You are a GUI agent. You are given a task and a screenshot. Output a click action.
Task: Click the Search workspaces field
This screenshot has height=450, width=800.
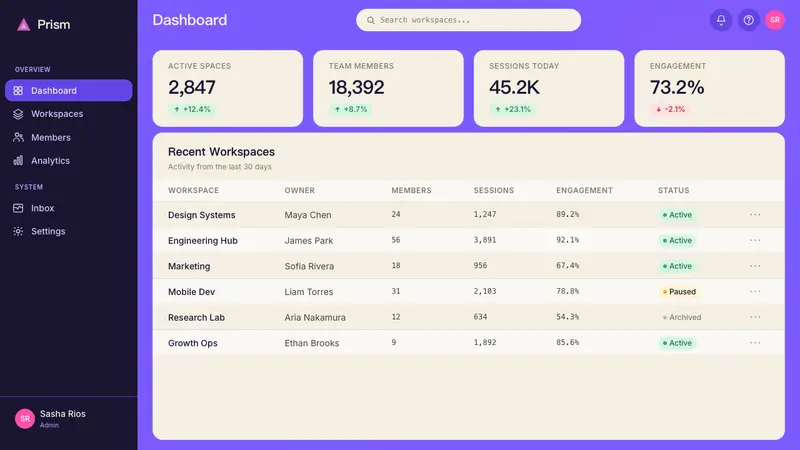468,20
